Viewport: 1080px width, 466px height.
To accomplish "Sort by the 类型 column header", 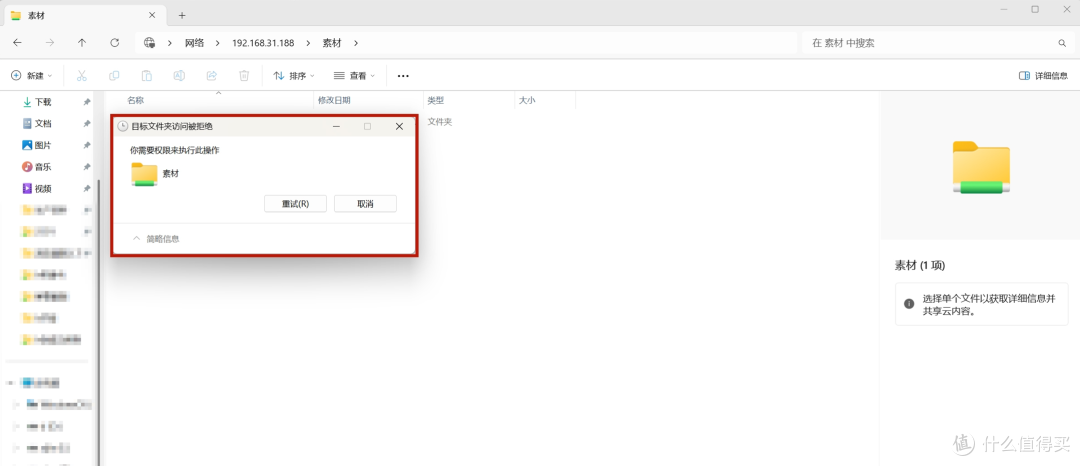I will [x=435, y=100].
